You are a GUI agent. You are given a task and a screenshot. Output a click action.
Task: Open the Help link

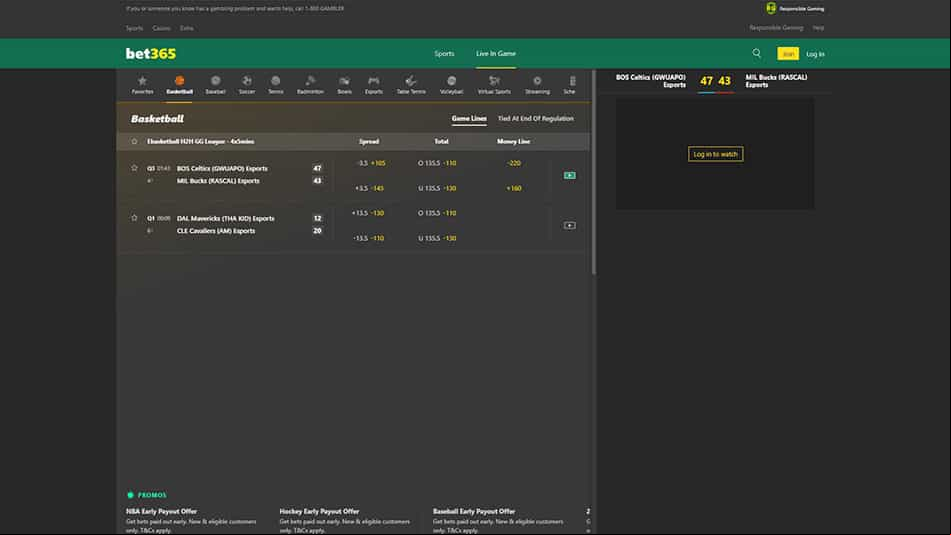click(818, 28)
